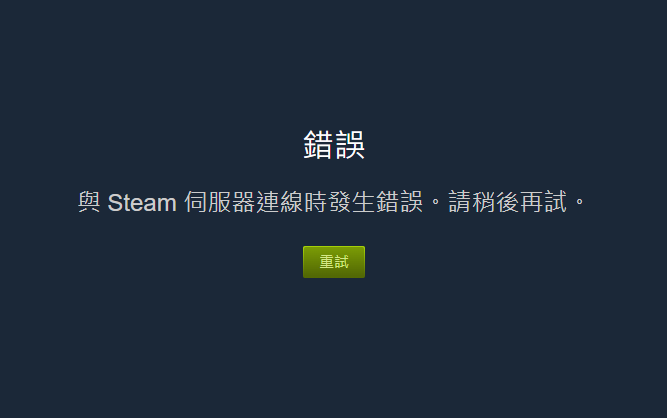Reload by choosing the olive-green retry button

(334, 262)
